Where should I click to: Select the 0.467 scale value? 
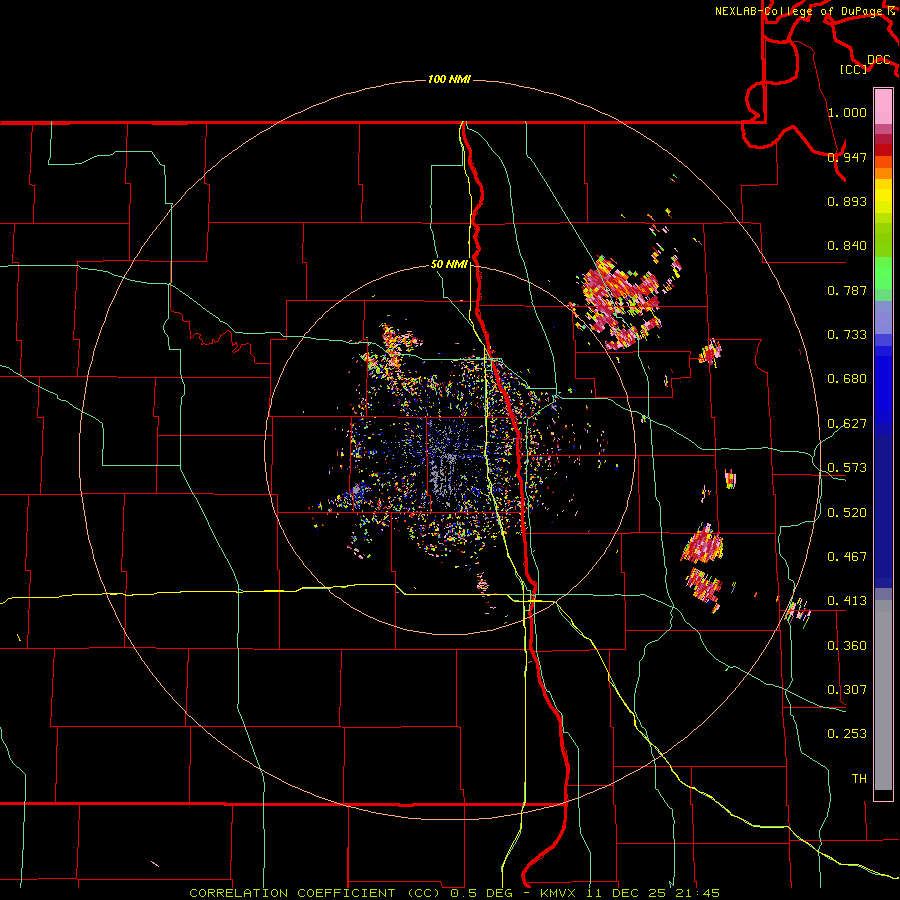click(847, 557)
